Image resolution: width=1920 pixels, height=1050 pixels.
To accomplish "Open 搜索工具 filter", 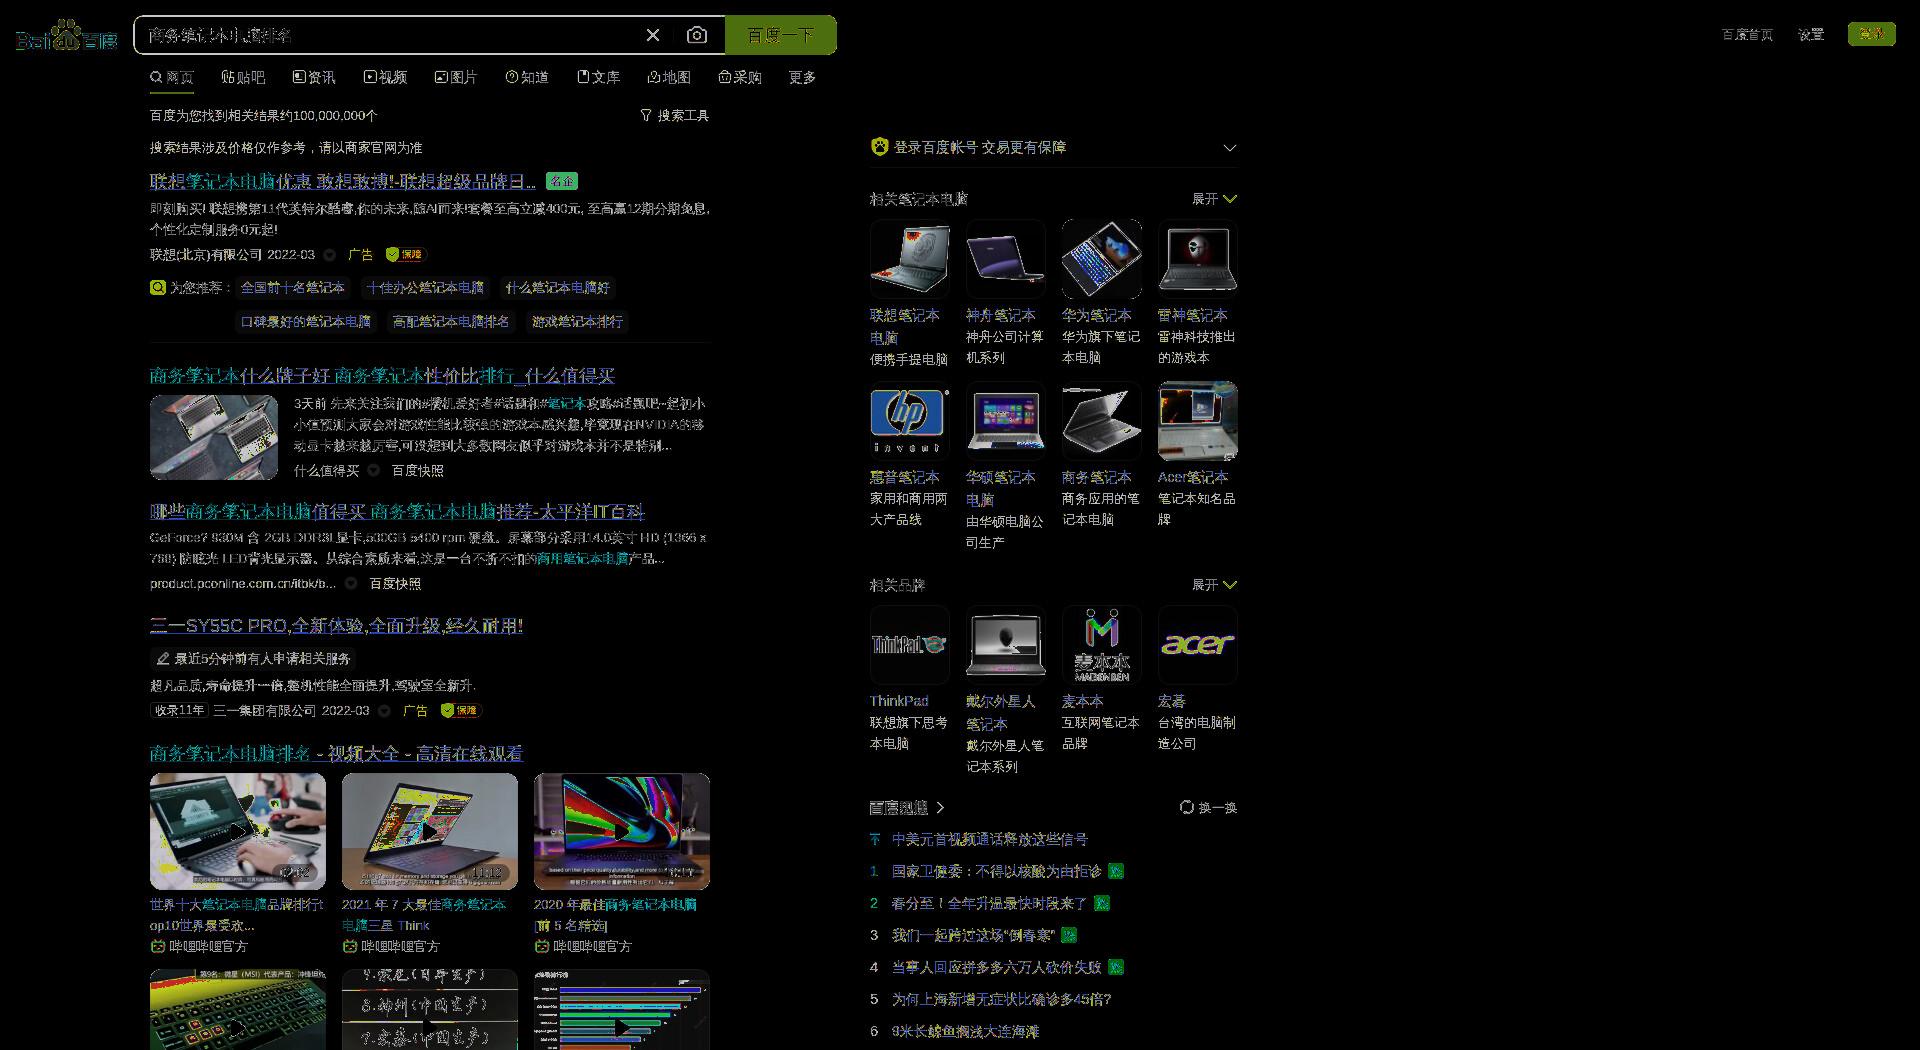I will (x=674, y=116).
